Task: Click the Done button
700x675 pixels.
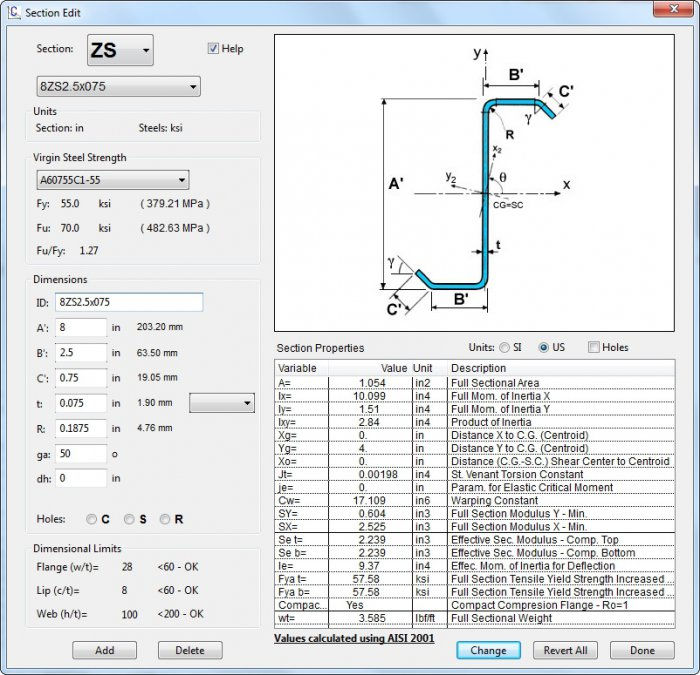Action: click(x=642, y=650)
